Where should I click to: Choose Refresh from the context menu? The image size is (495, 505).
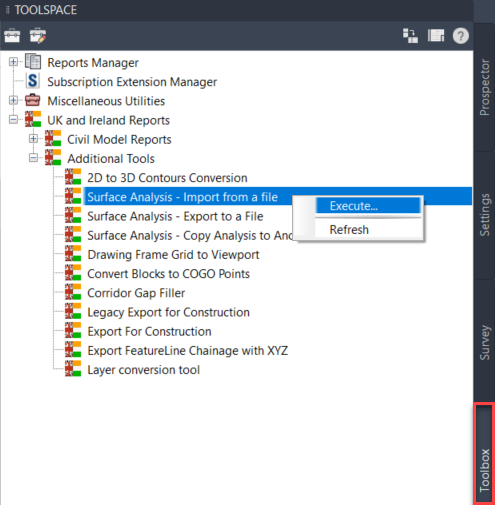(349, 230)
